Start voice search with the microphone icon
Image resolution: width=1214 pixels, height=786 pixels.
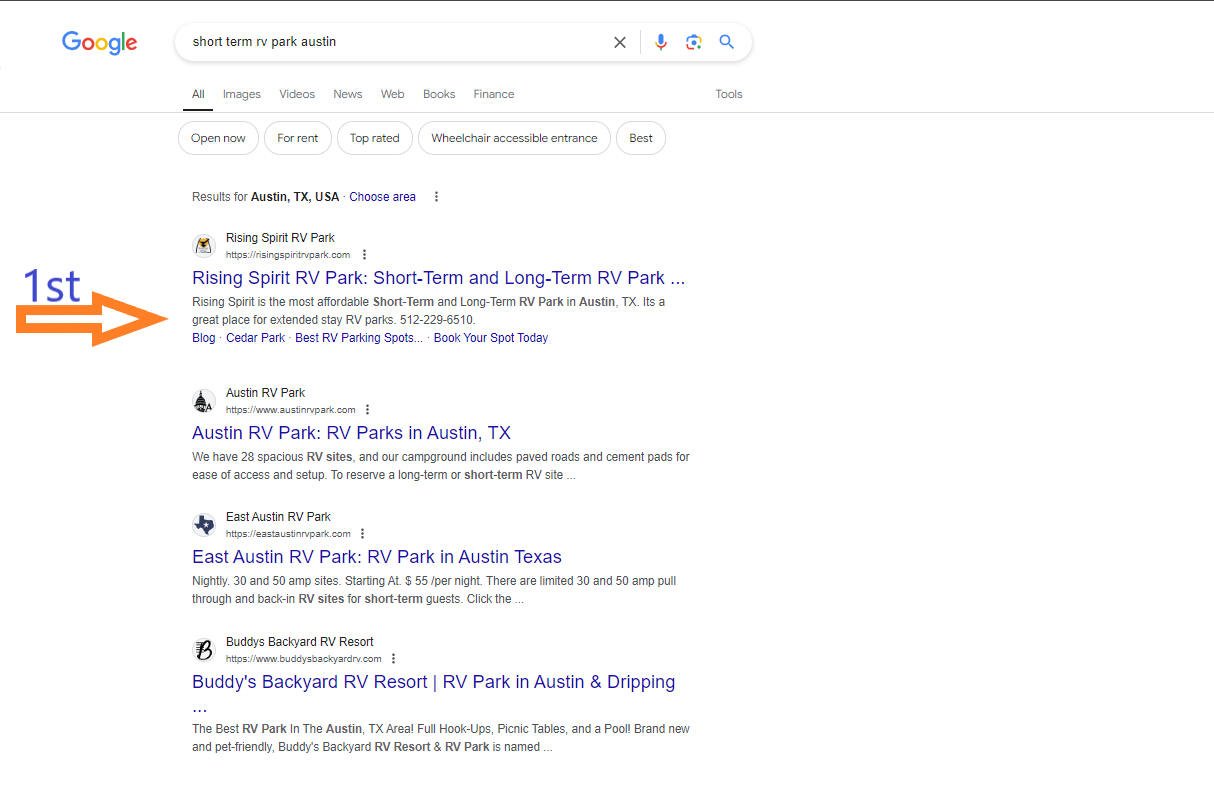661,42
